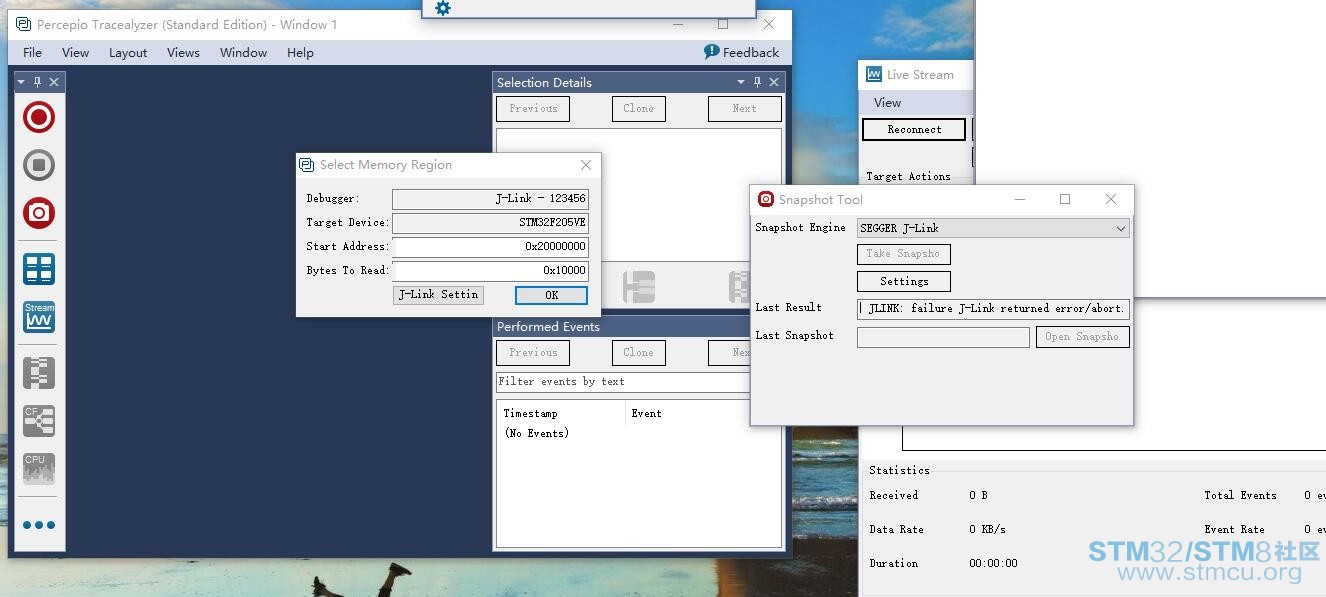Confirm memory region with OK

pyautogui.click(x=551, y=295)
